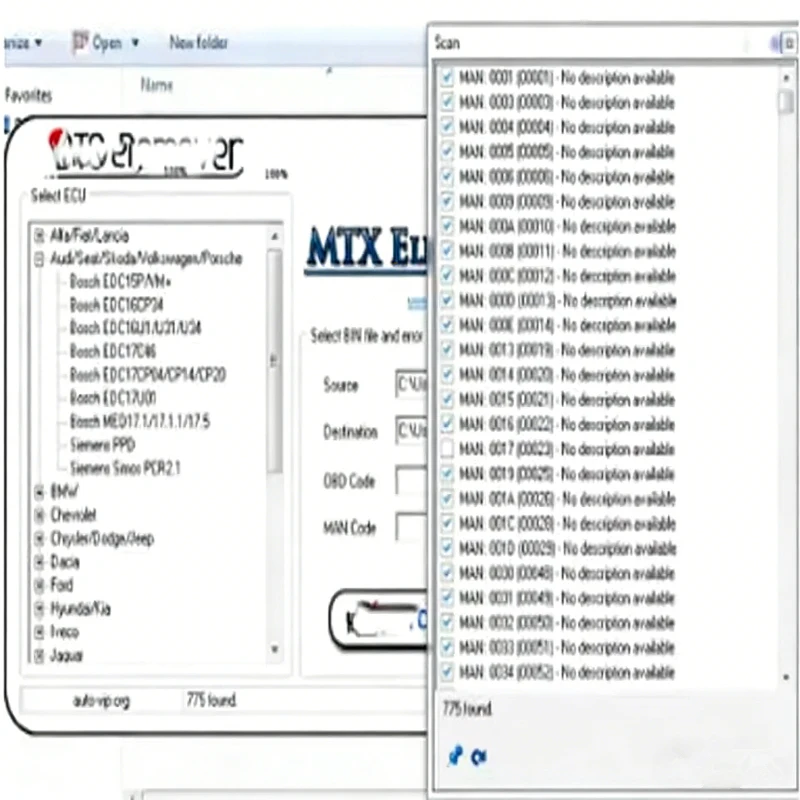Toggle checkbox for MAN: 0014 (00020)
The image size is (800, 800).
point(447,375)
